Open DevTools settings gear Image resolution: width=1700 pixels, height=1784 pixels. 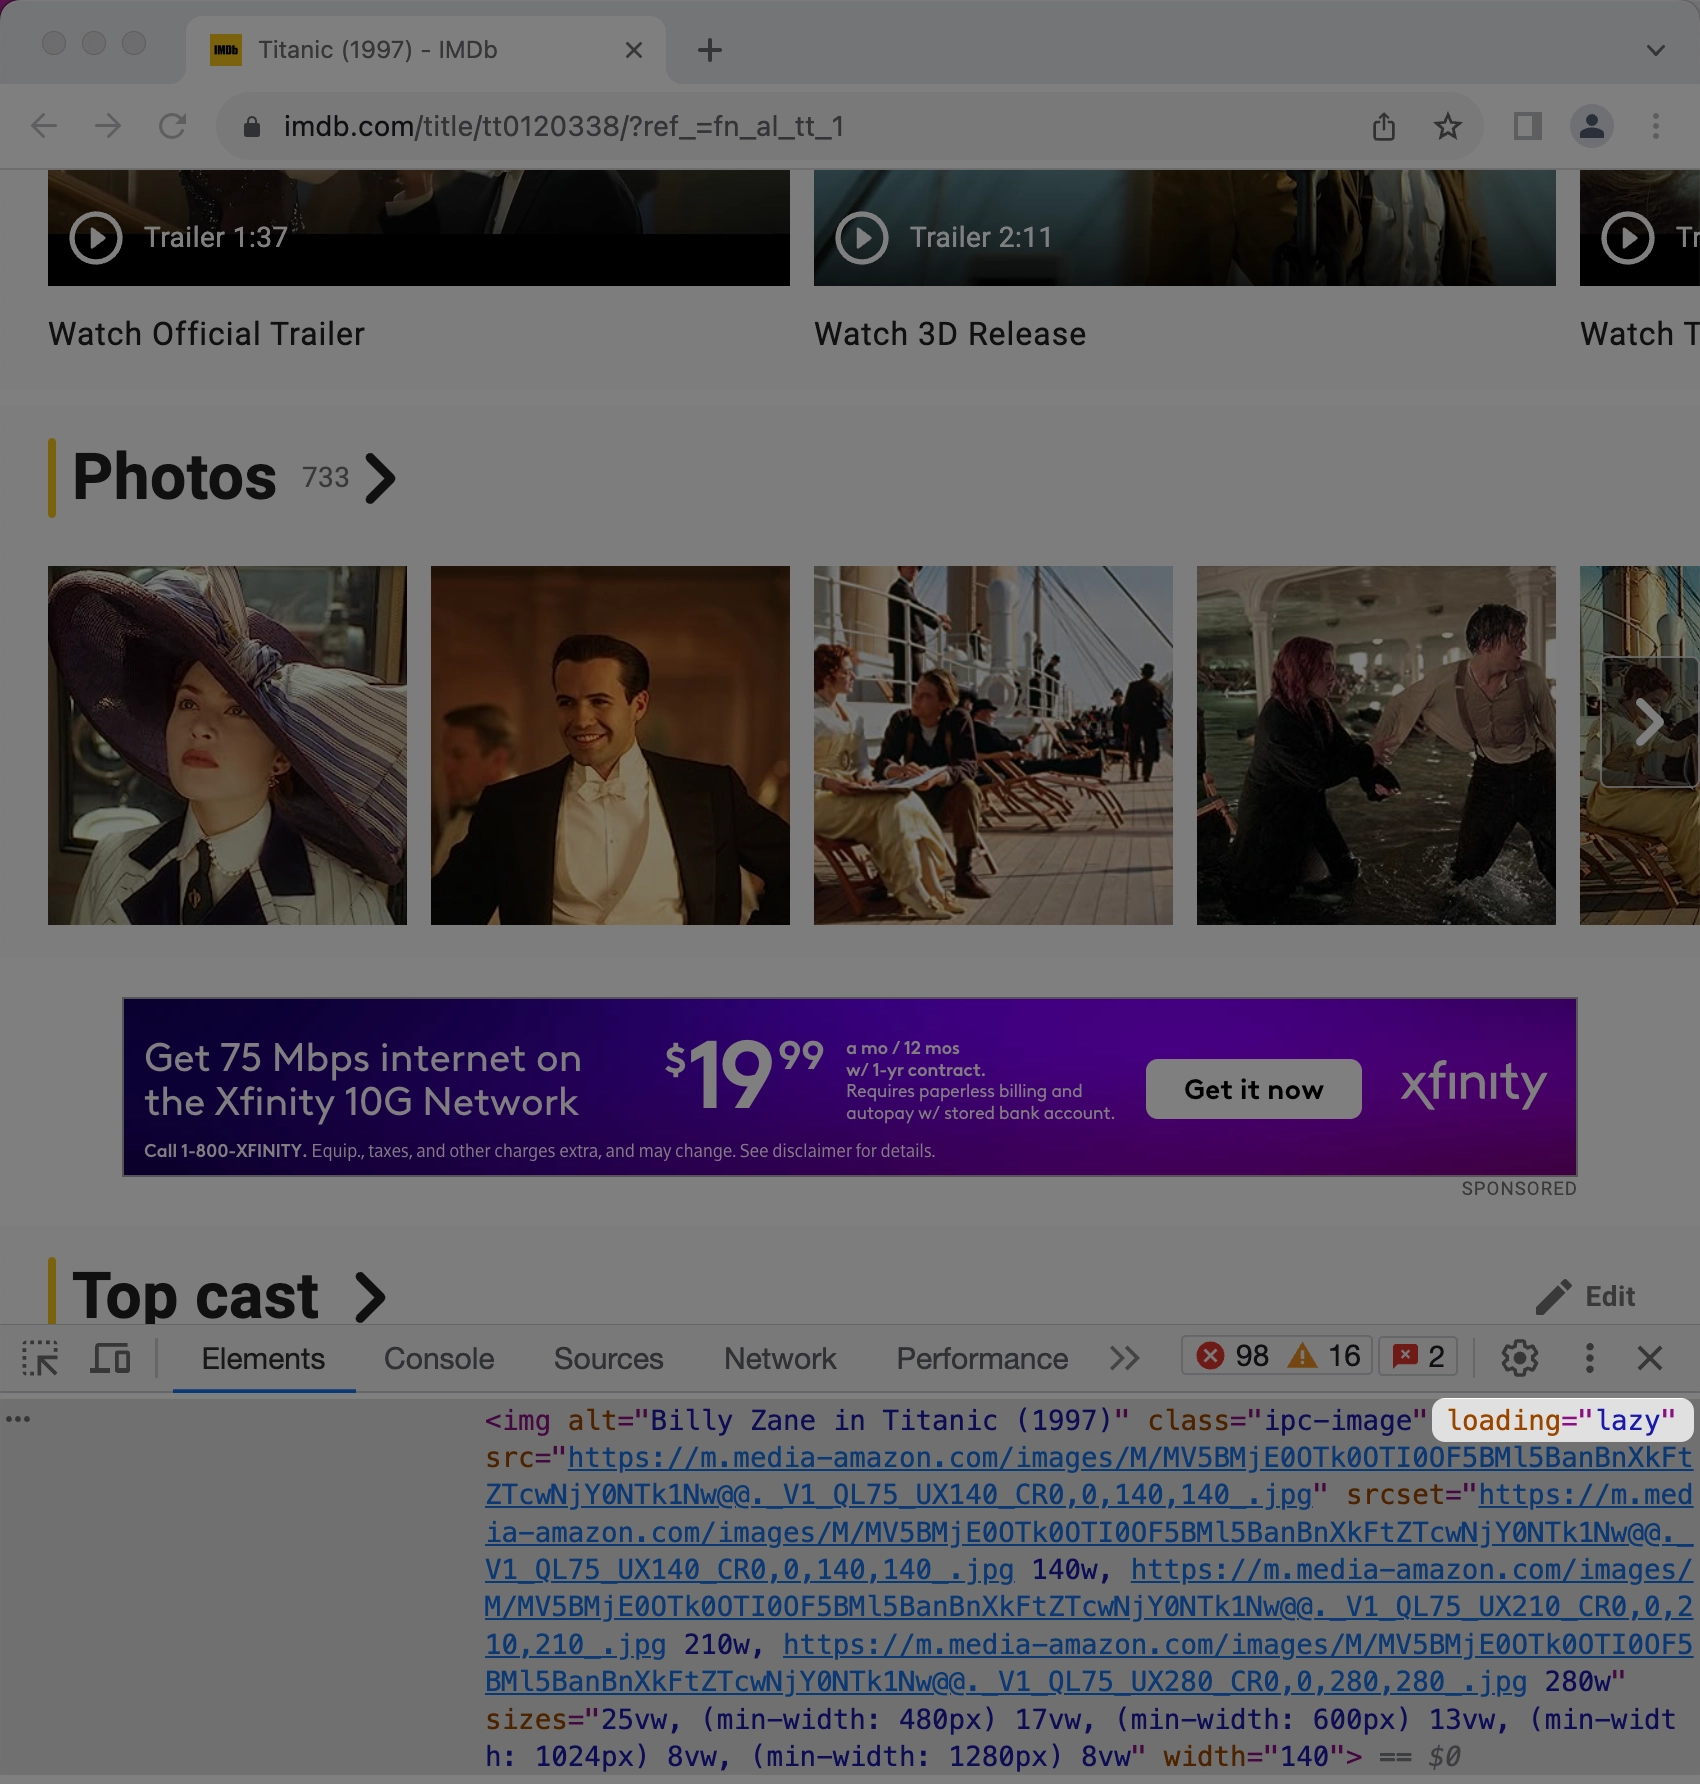click(x=1519, y=1358)
